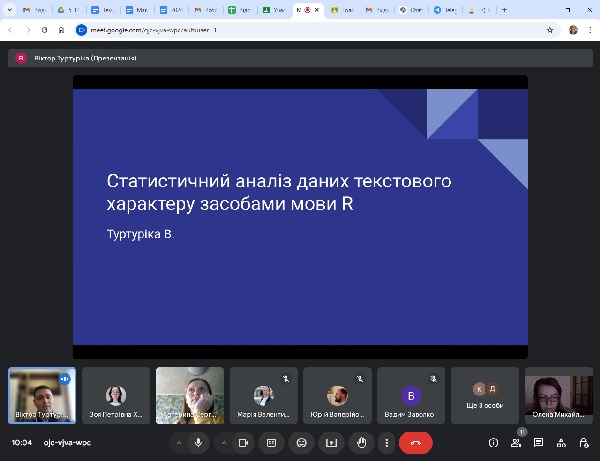Open the chat with everyone panel
600x461 pixels.
538,442
